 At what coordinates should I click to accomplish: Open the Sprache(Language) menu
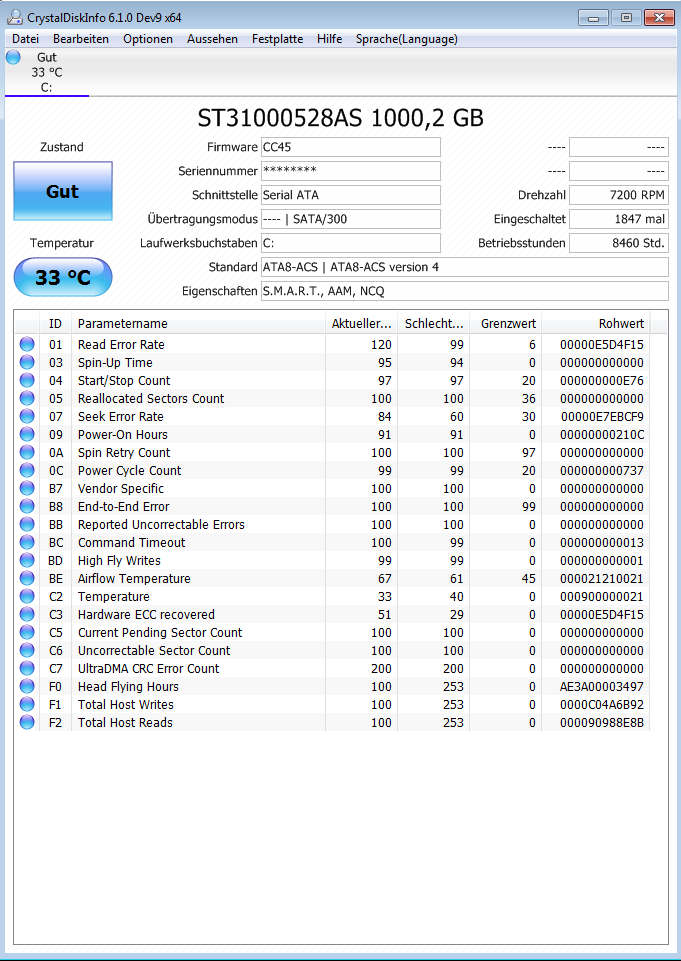tap(406, 39)
